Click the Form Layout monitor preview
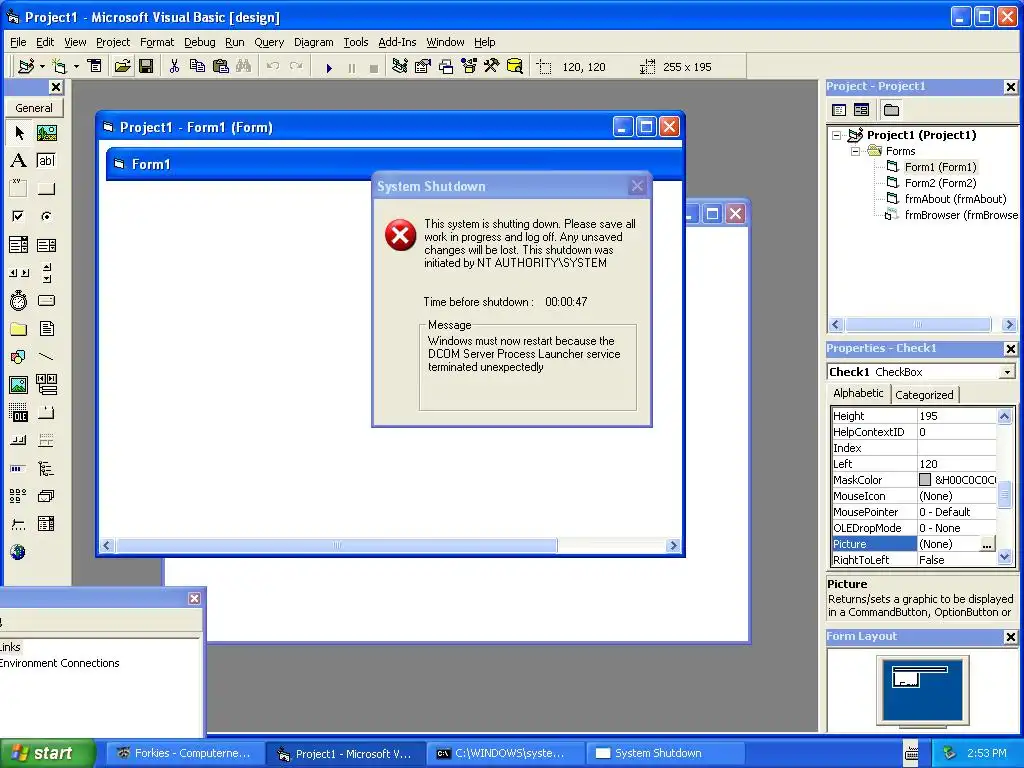 (923, 691)
